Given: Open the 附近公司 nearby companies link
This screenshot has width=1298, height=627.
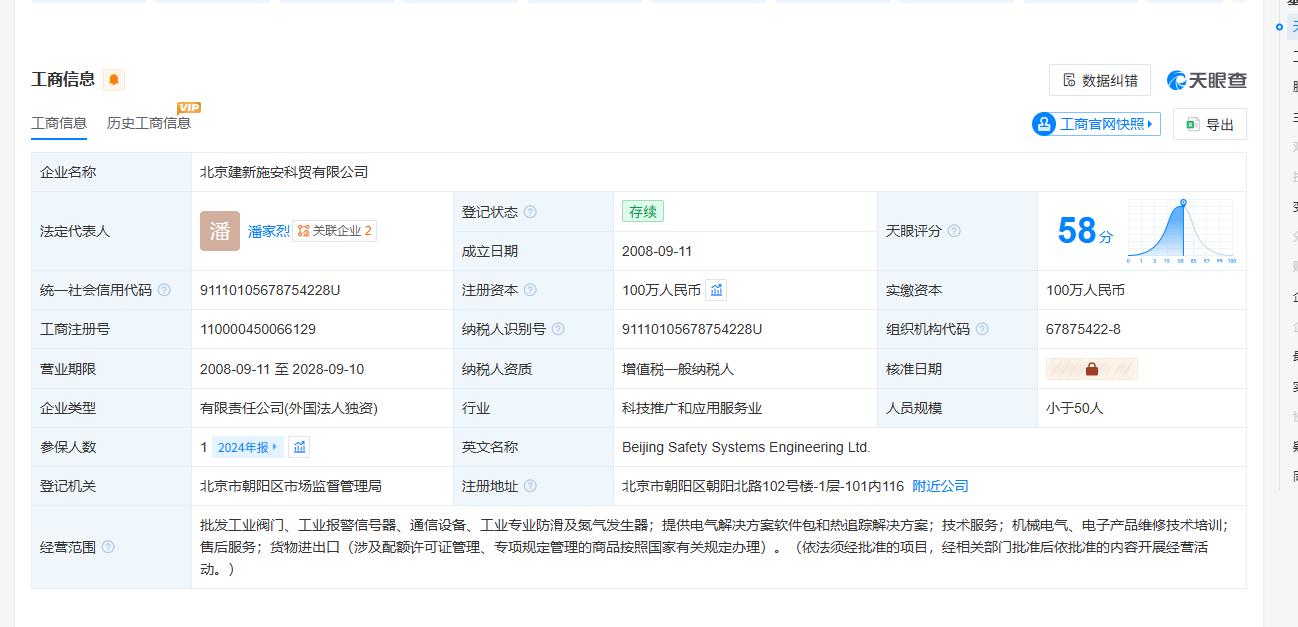Looking at the screenshot, I should (x=940, y=486).
